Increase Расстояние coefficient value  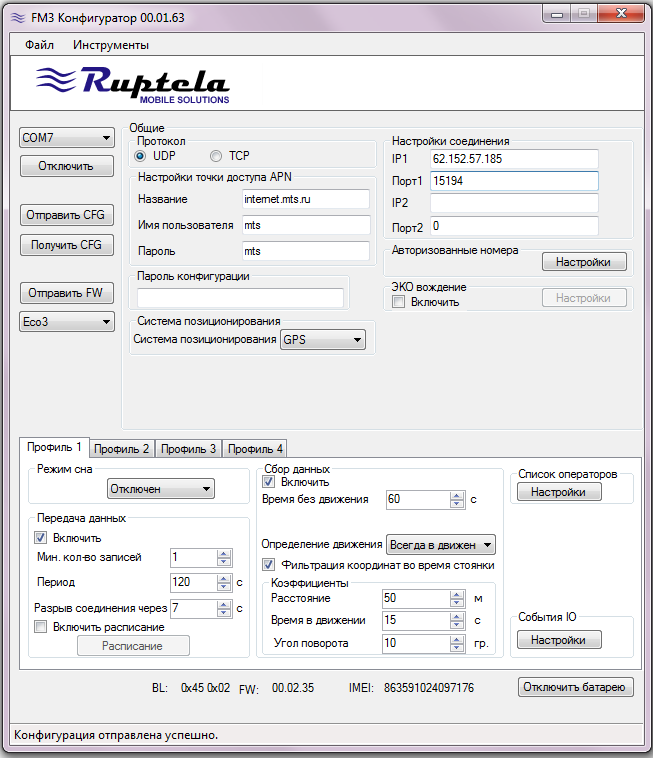[x=457, y=595]
